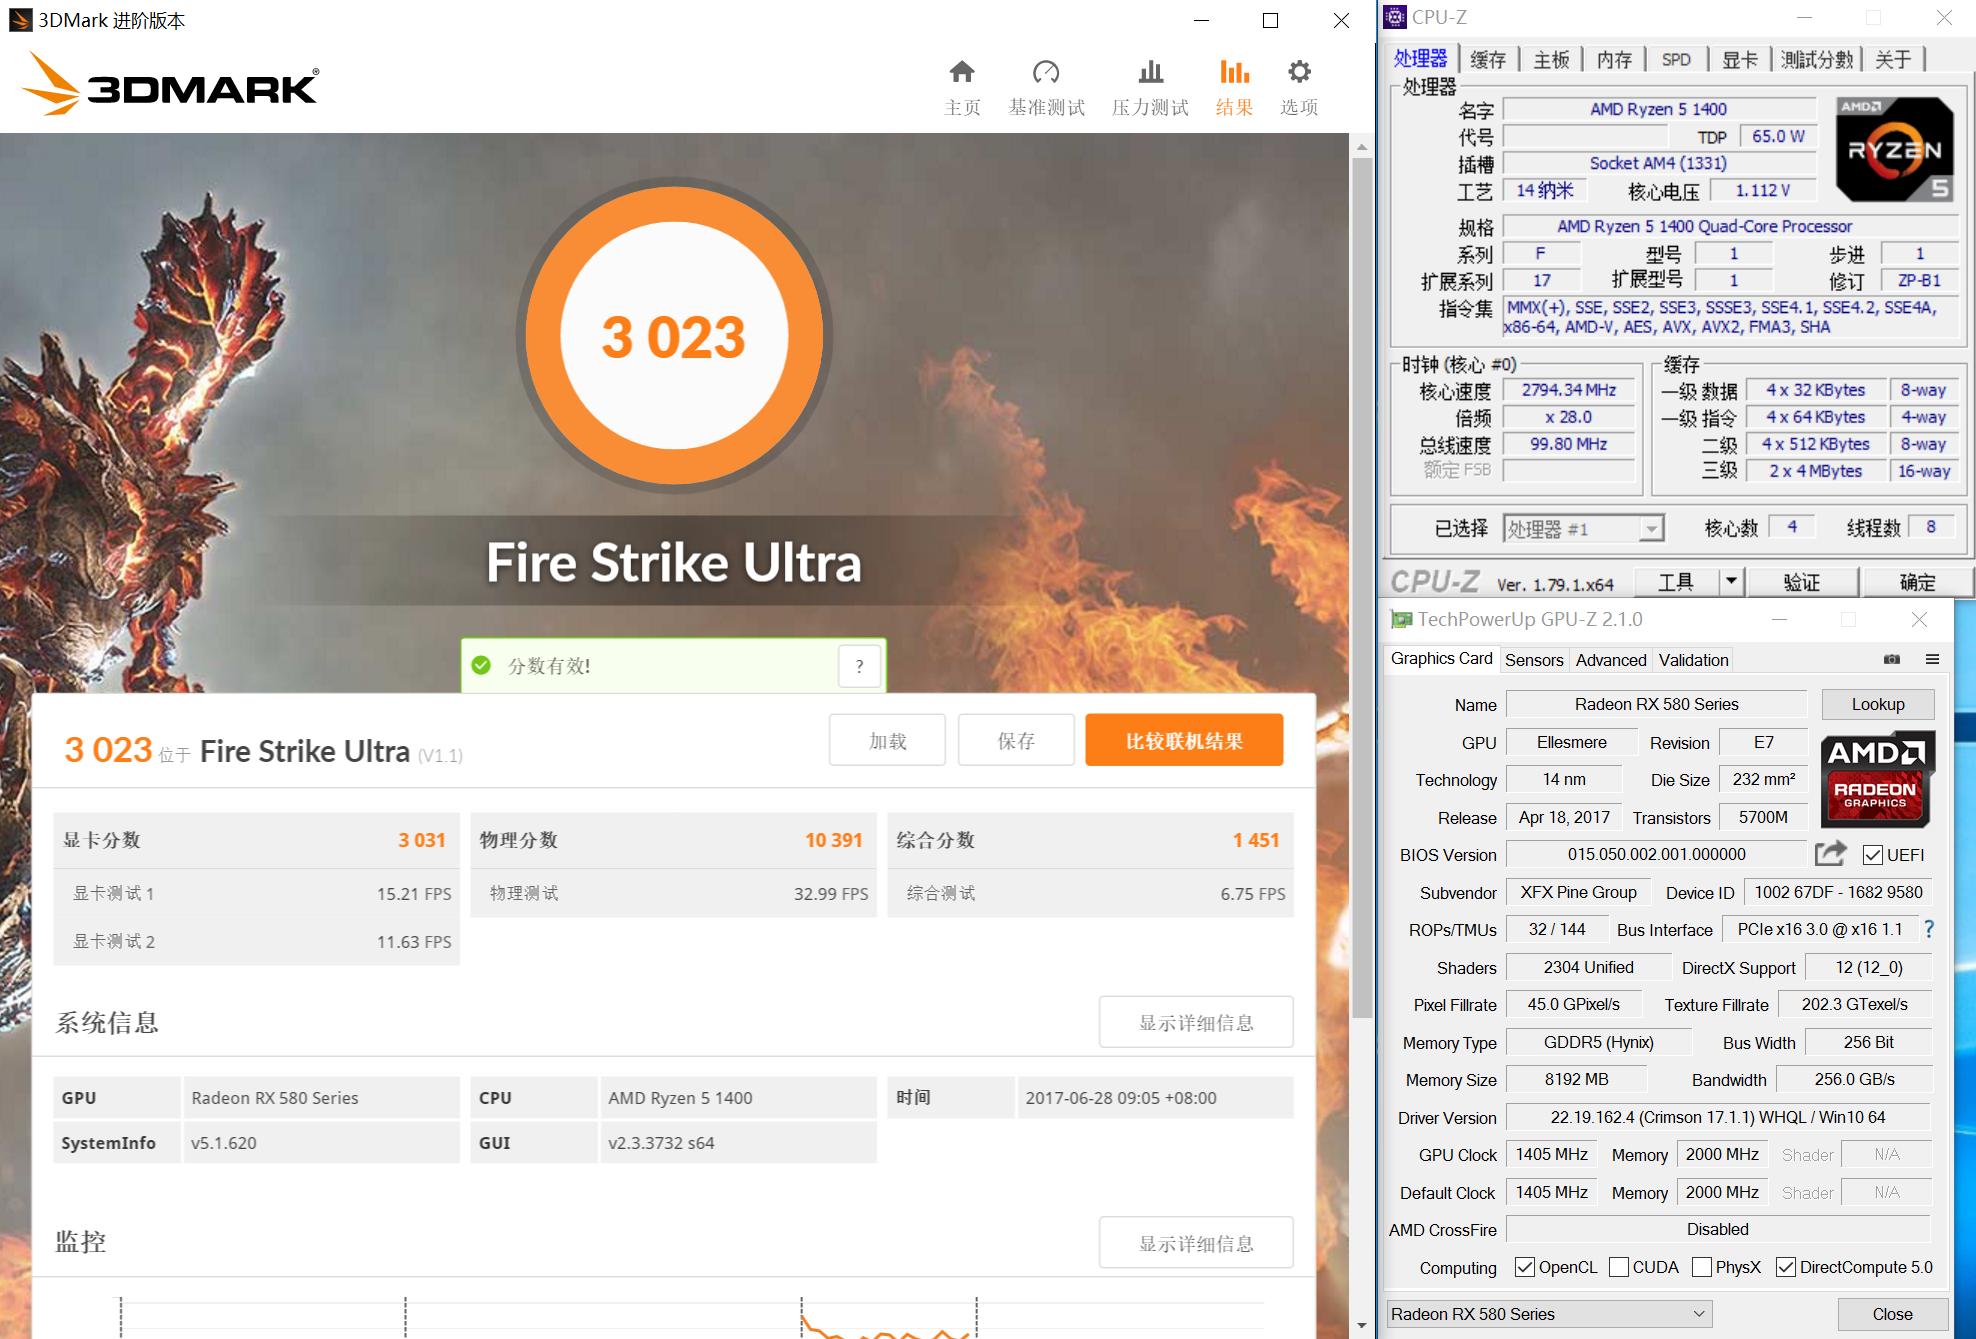Click the GPU-Z Close button
The width and height of the screenshot is (1976, 1339).
coord(1892,1314)
